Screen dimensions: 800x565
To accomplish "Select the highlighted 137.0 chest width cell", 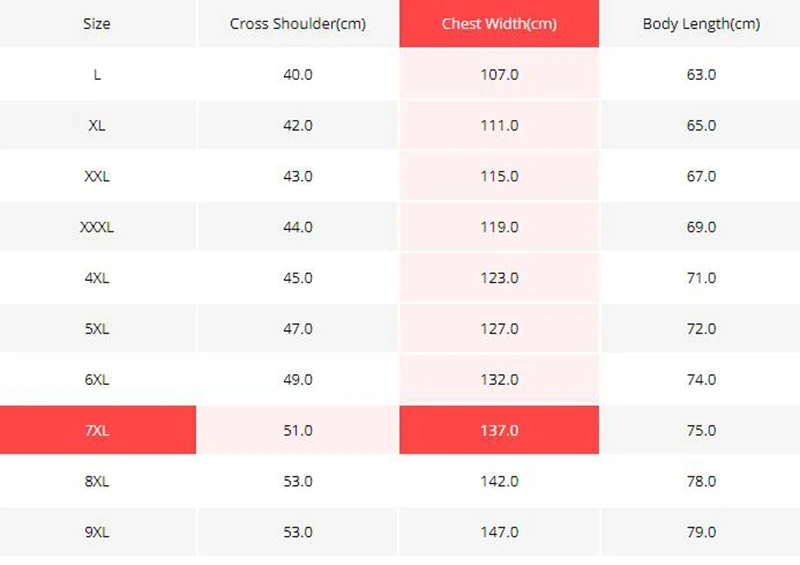I will pyautogui.click(x=499, y=430).
